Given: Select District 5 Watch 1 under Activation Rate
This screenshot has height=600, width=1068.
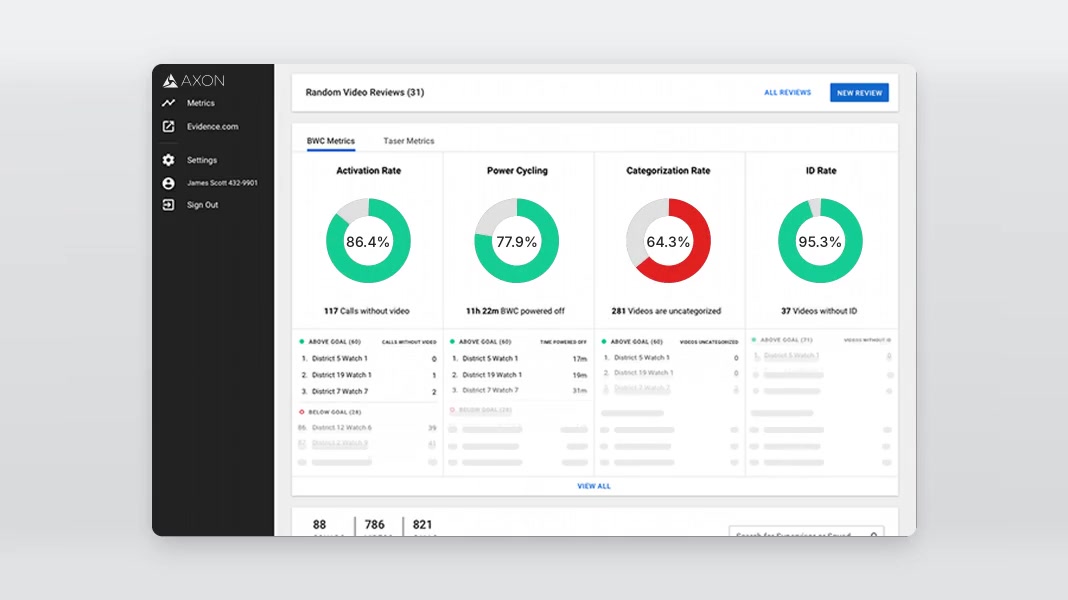Looking at the screenshot, I should (x=368, y=358).
